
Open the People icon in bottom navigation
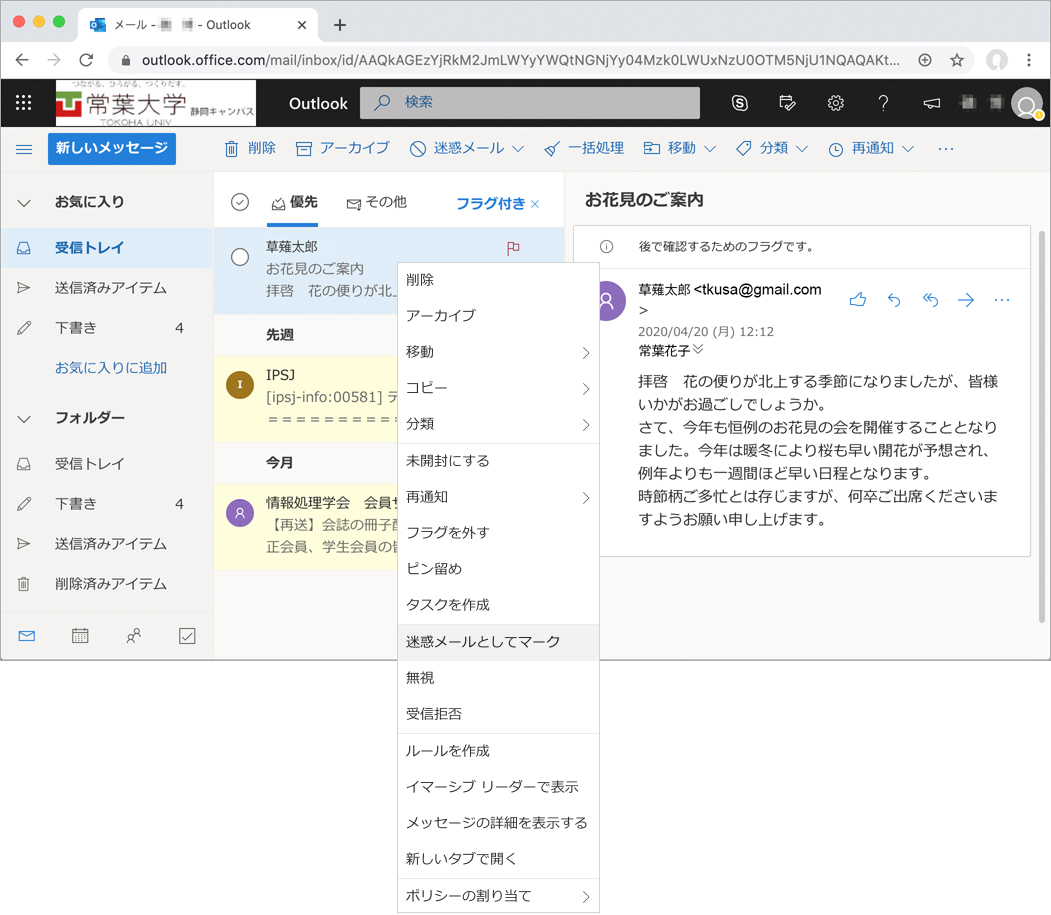coord(134,635)
